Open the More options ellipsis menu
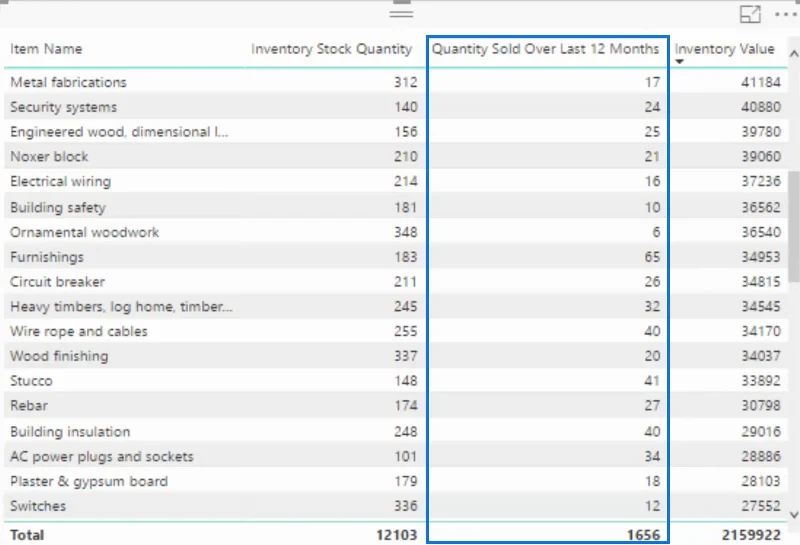The image size is (800, 545). coord(786,14)
